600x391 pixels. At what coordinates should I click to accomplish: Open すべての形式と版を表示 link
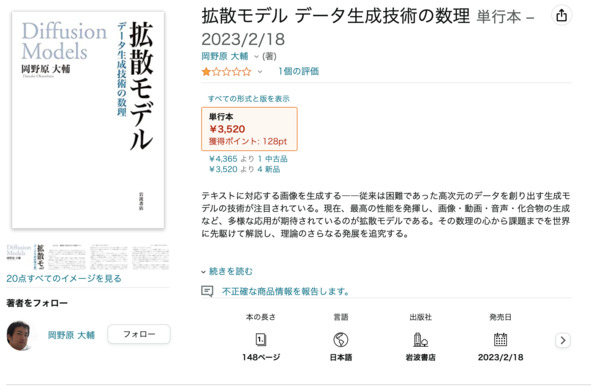249,99
